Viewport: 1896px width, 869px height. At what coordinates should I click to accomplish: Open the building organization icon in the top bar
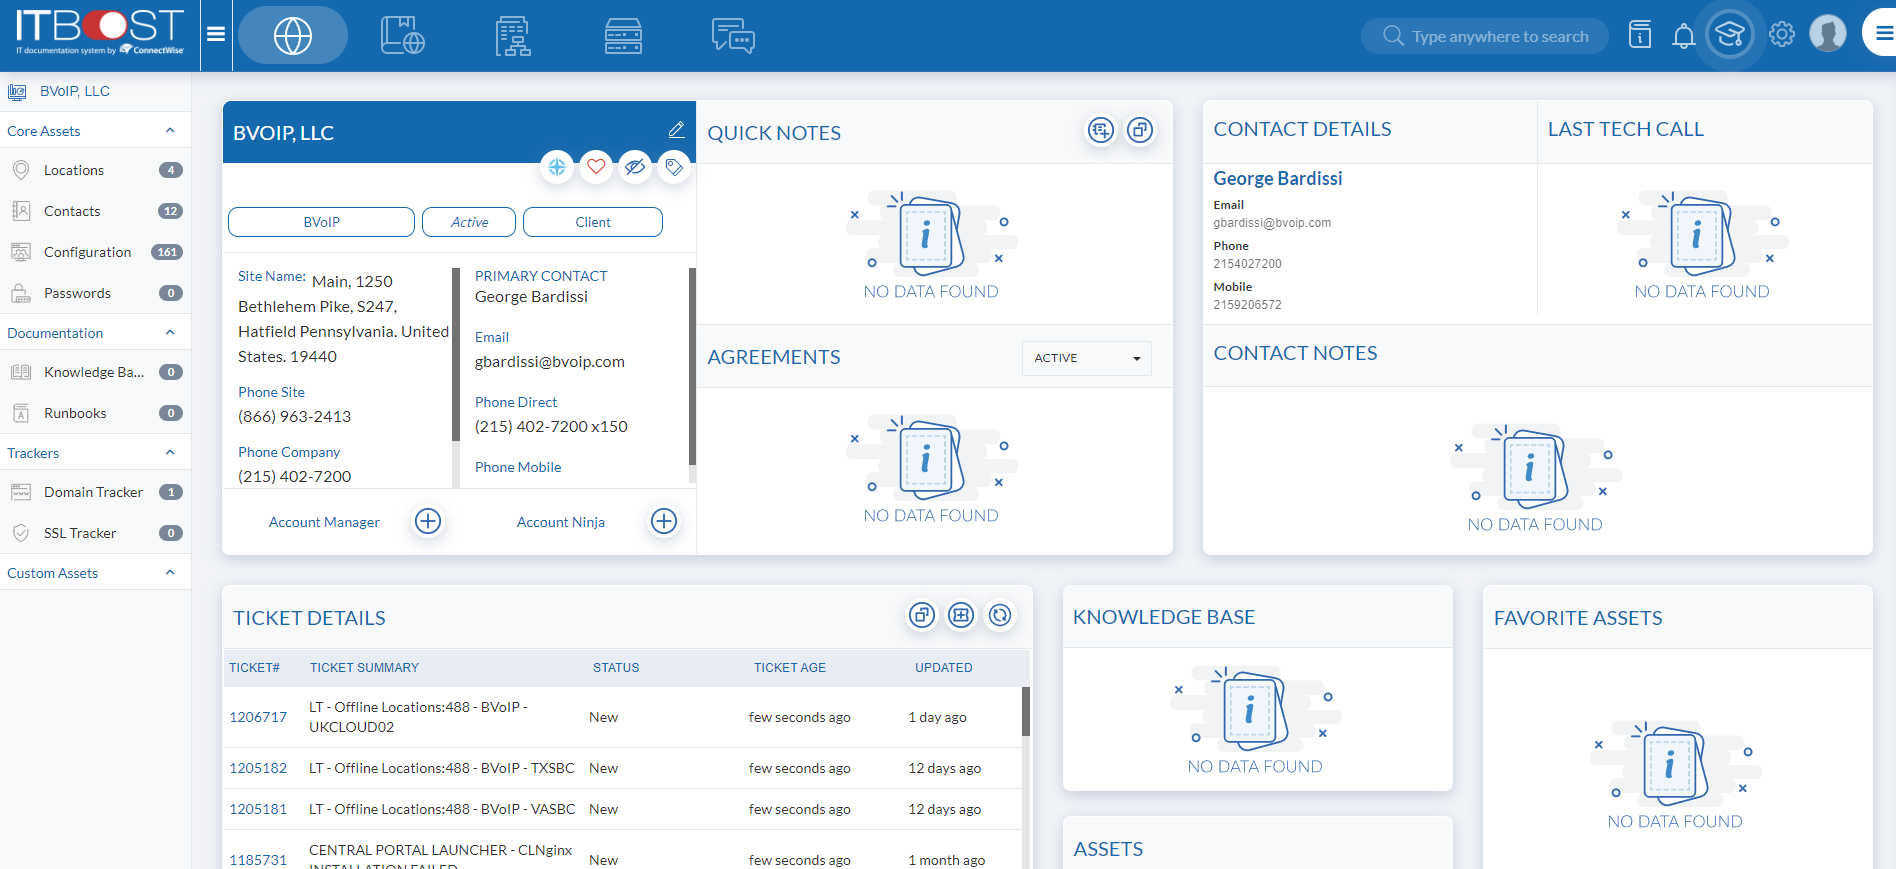tap(513, 36)
